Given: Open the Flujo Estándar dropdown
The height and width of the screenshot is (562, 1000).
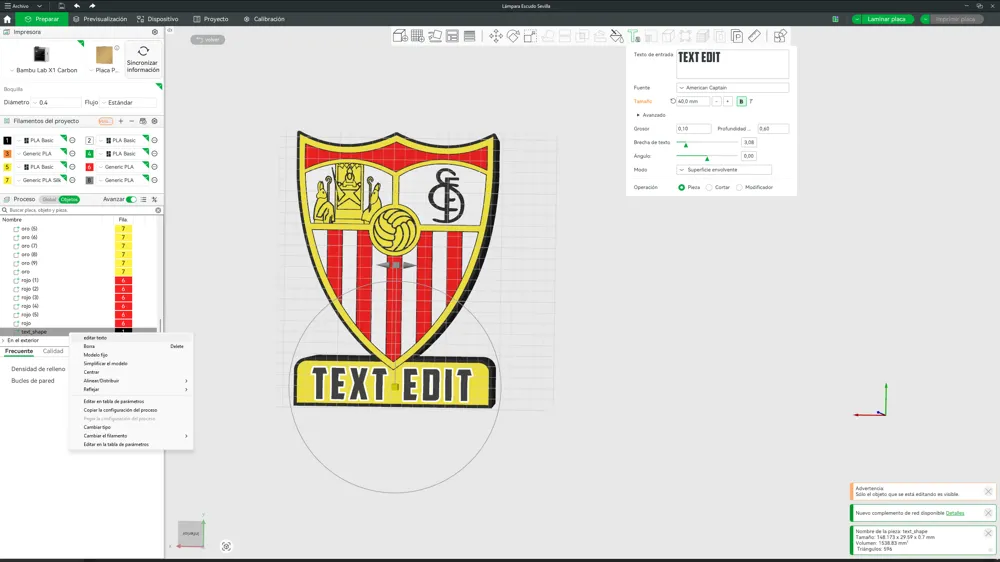Looking at the screenshot, I should point(129,103).
